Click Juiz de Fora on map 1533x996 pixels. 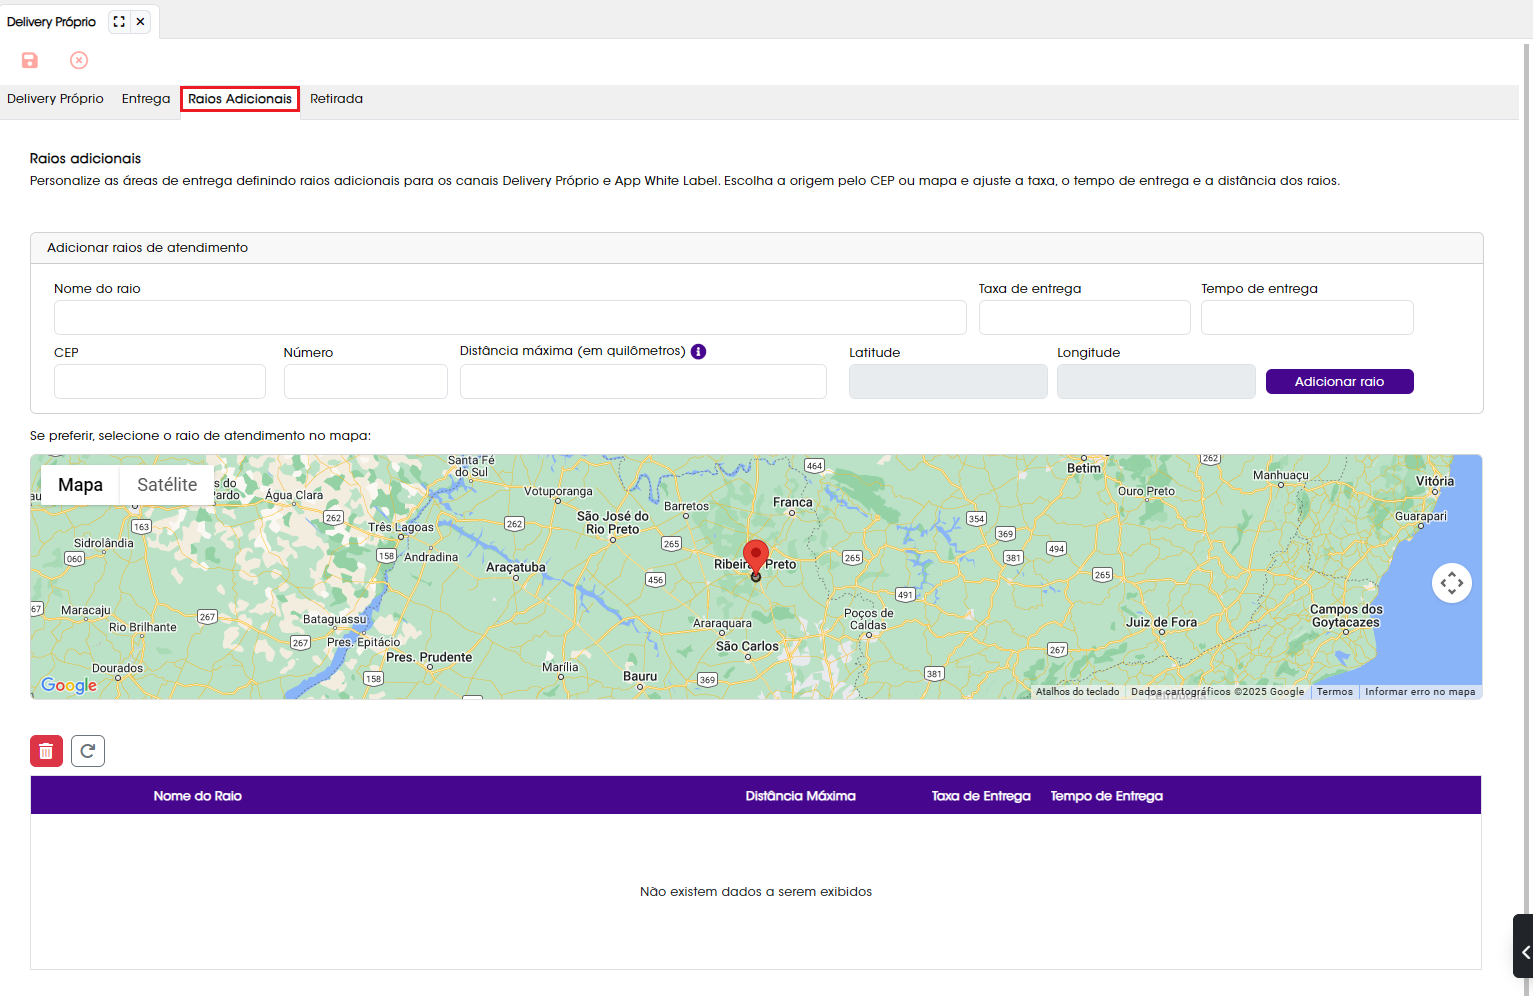[x=1161, y=622]
